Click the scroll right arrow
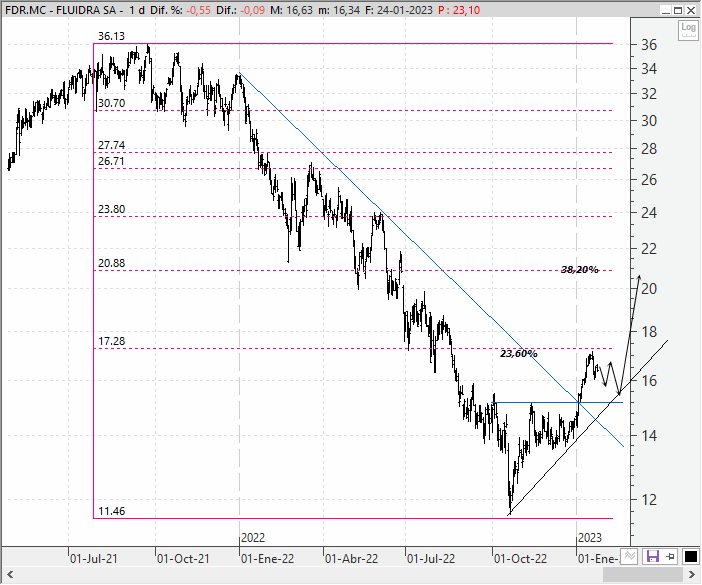The height and width of the screenshot is (585, 702). tap(691, 574)
